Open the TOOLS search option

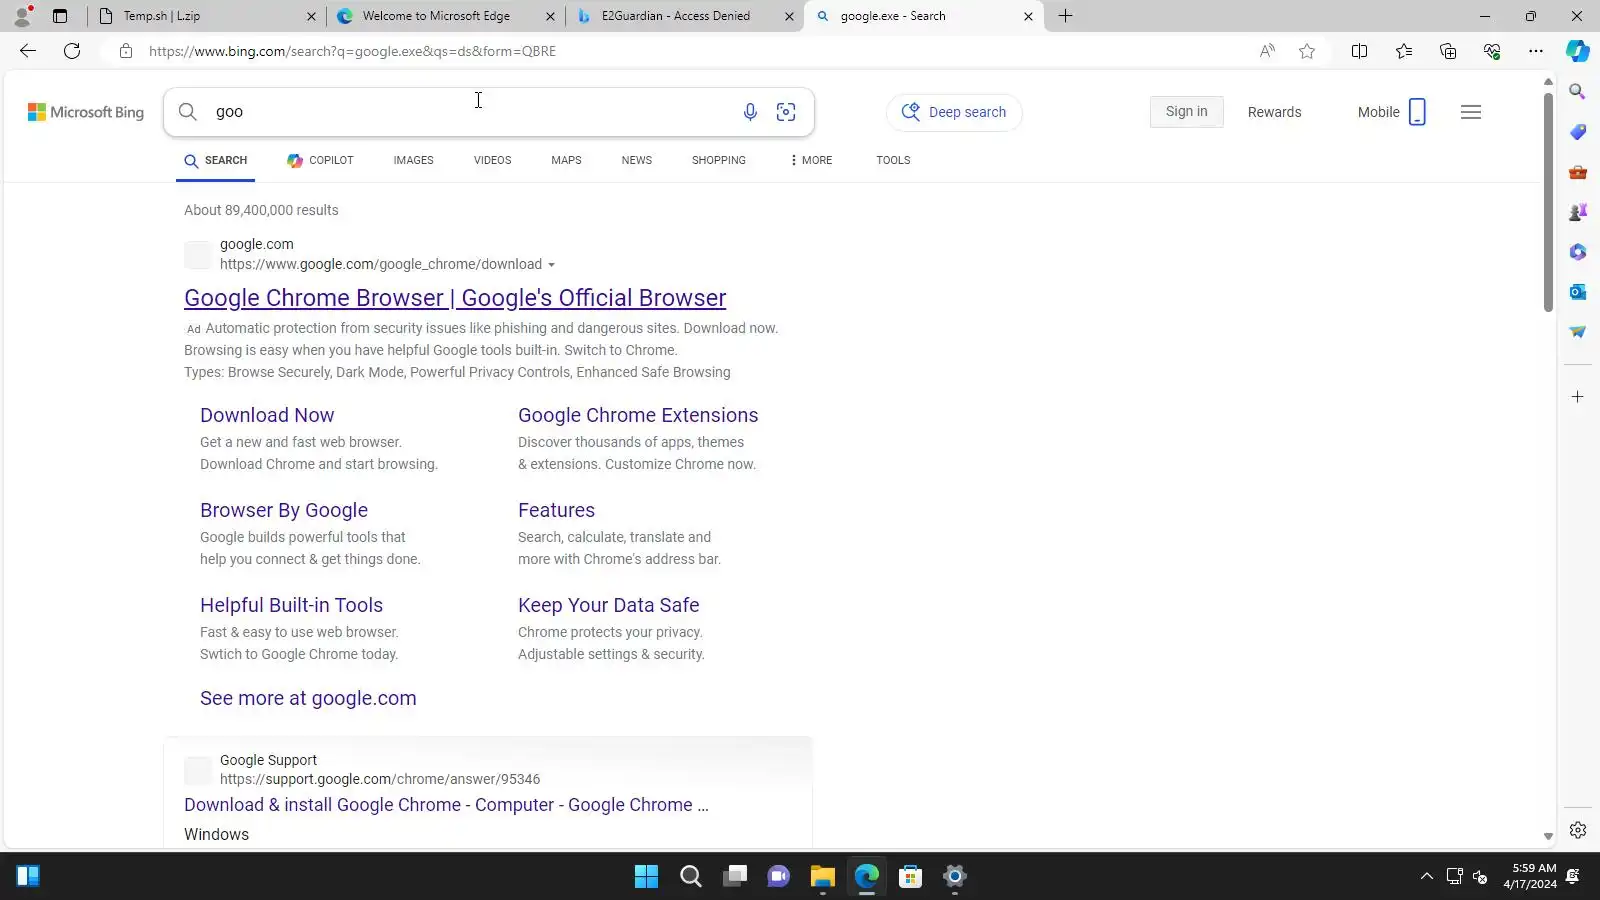pos(893,160)
